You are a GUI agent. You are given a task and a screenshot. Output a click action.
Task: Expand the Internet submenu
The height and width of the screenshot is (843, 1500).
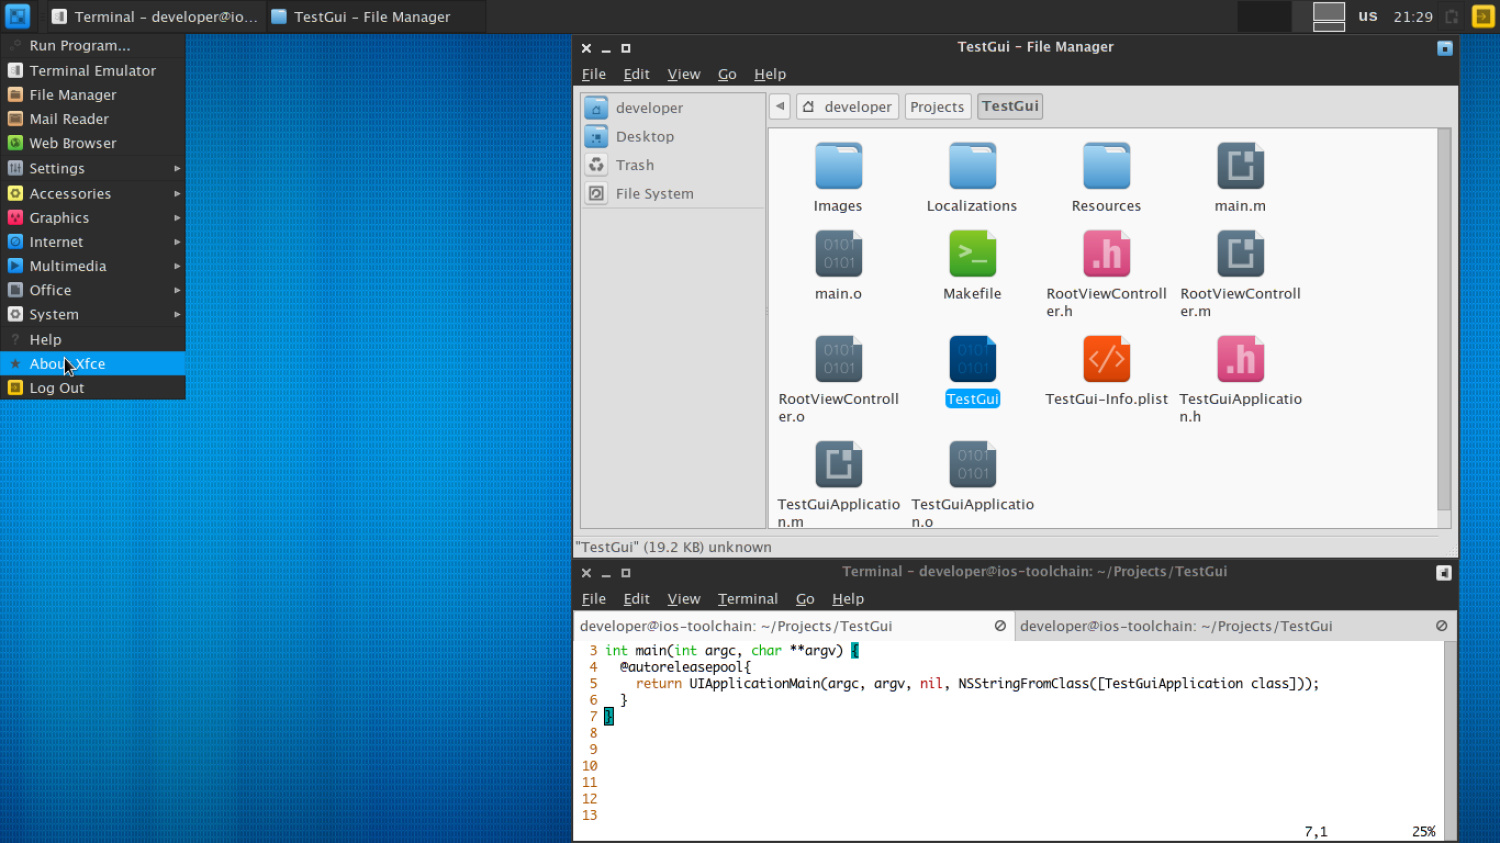pyautogui.click(x=93, y=242)
